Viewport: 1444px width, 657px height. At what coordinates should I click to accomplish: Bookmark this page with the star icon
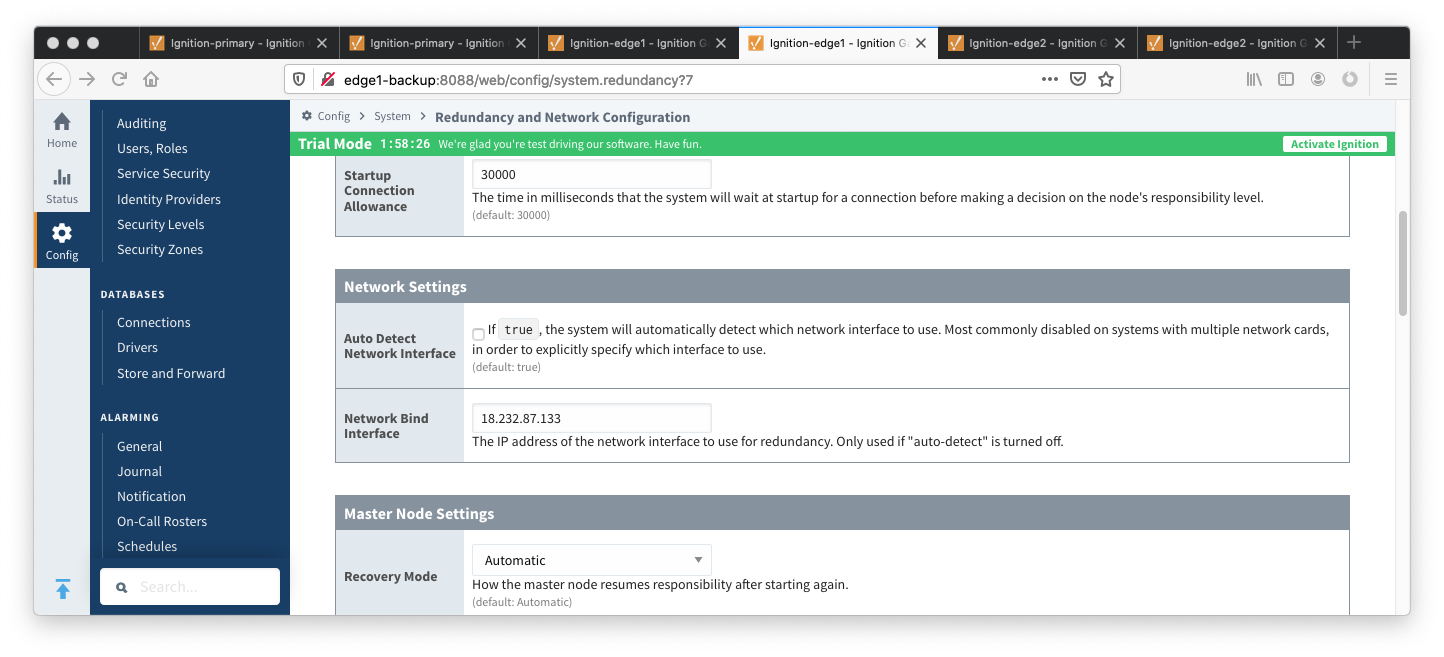pyautogui.click(x=1106, y=79)
